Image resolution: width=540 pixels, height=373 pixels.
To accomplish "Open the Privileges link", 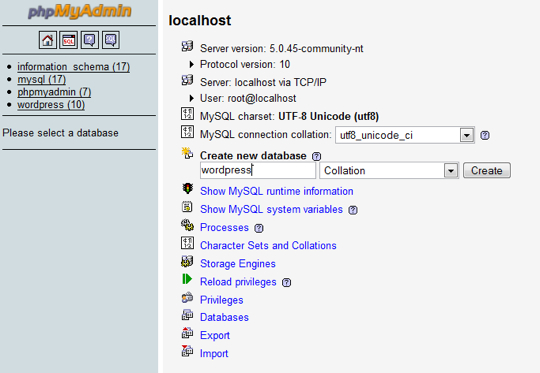I will click(221, 300).
